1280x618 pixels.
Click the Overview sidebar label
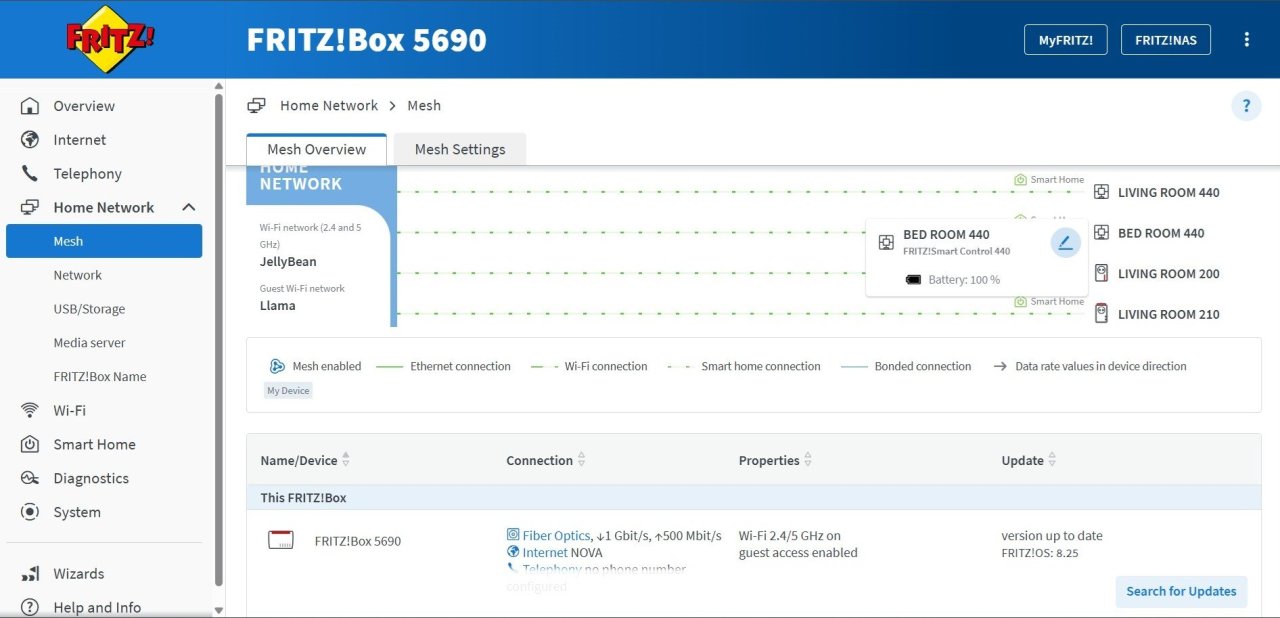pos(84,106)
